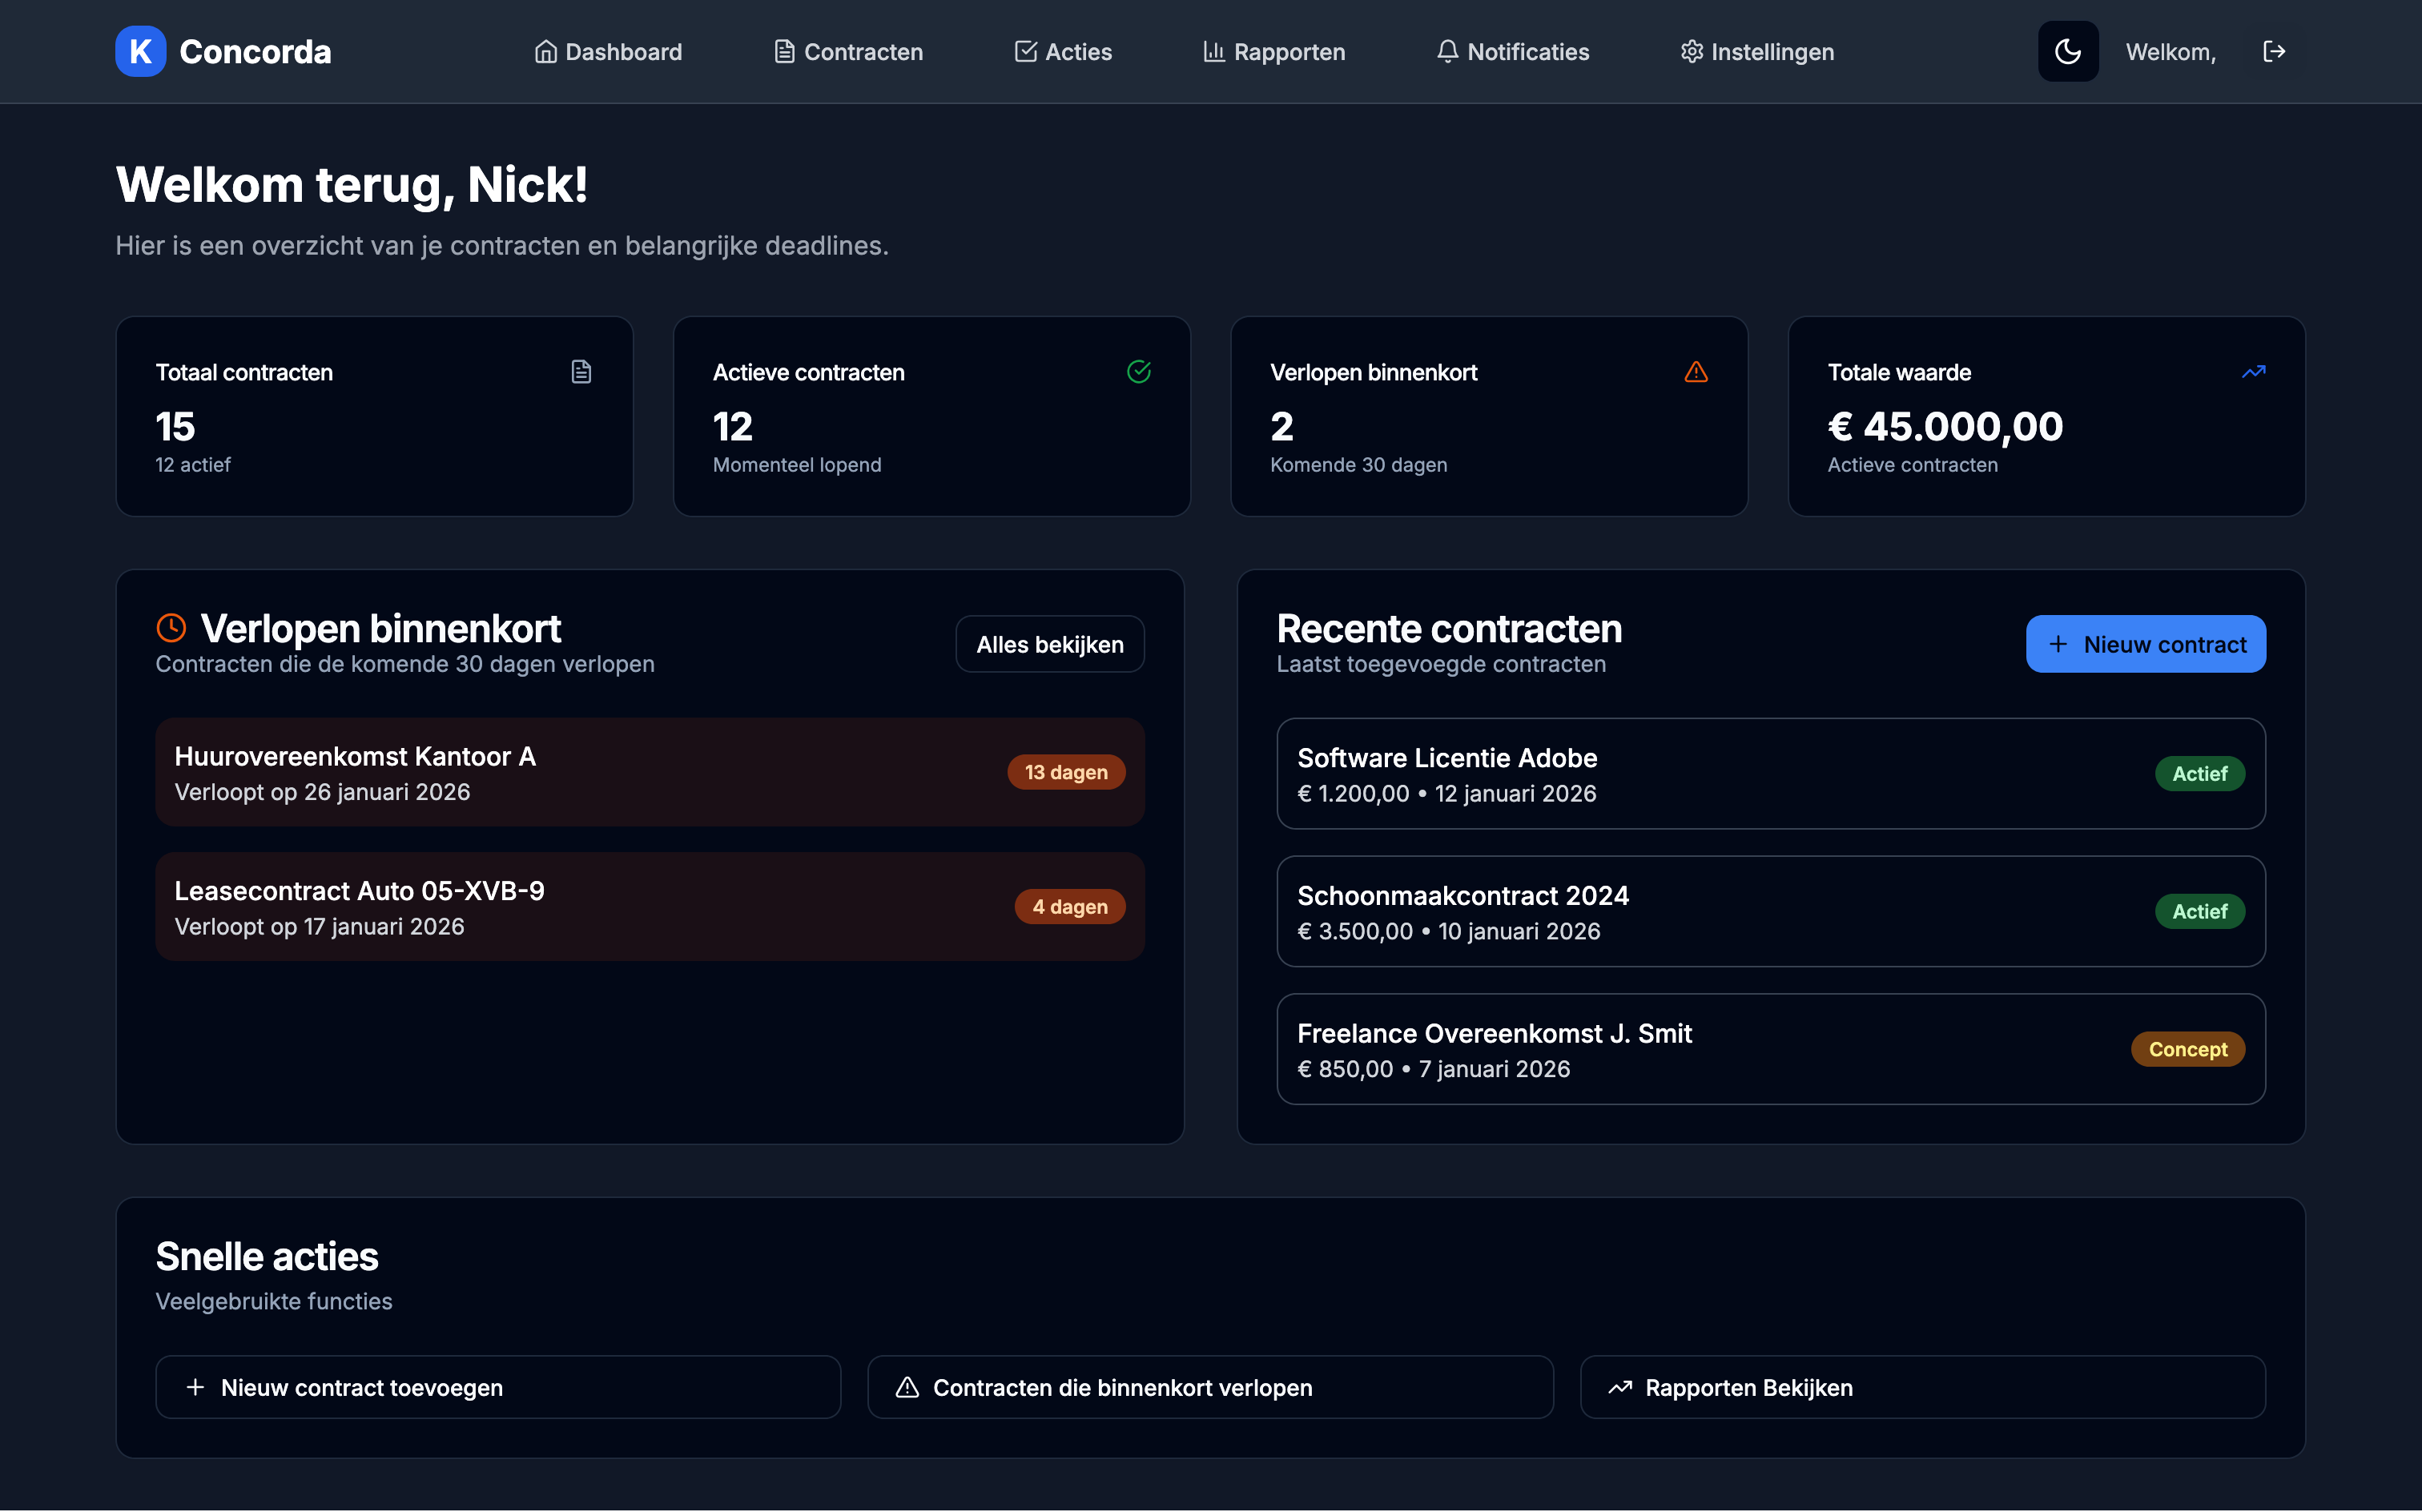Click the Nieuw contract button
The width and height of the screenshot is (2422, 1512).
(x=2146, y=643)
